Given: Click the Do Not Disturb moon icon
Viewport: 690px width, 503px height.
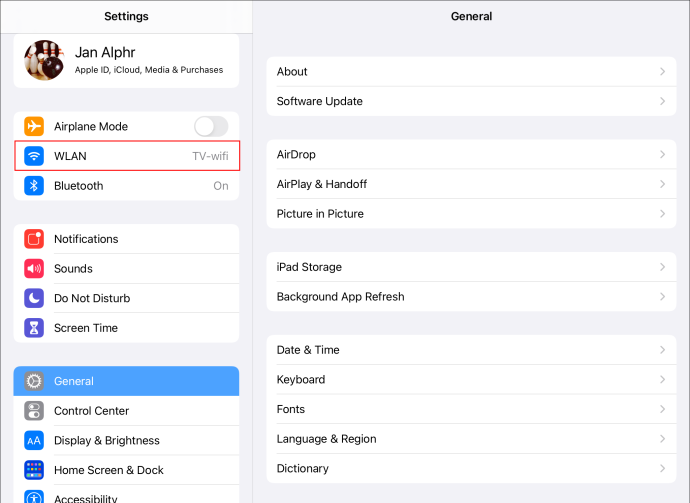Looking at the screenshot, I should click(x=34, y=298).
